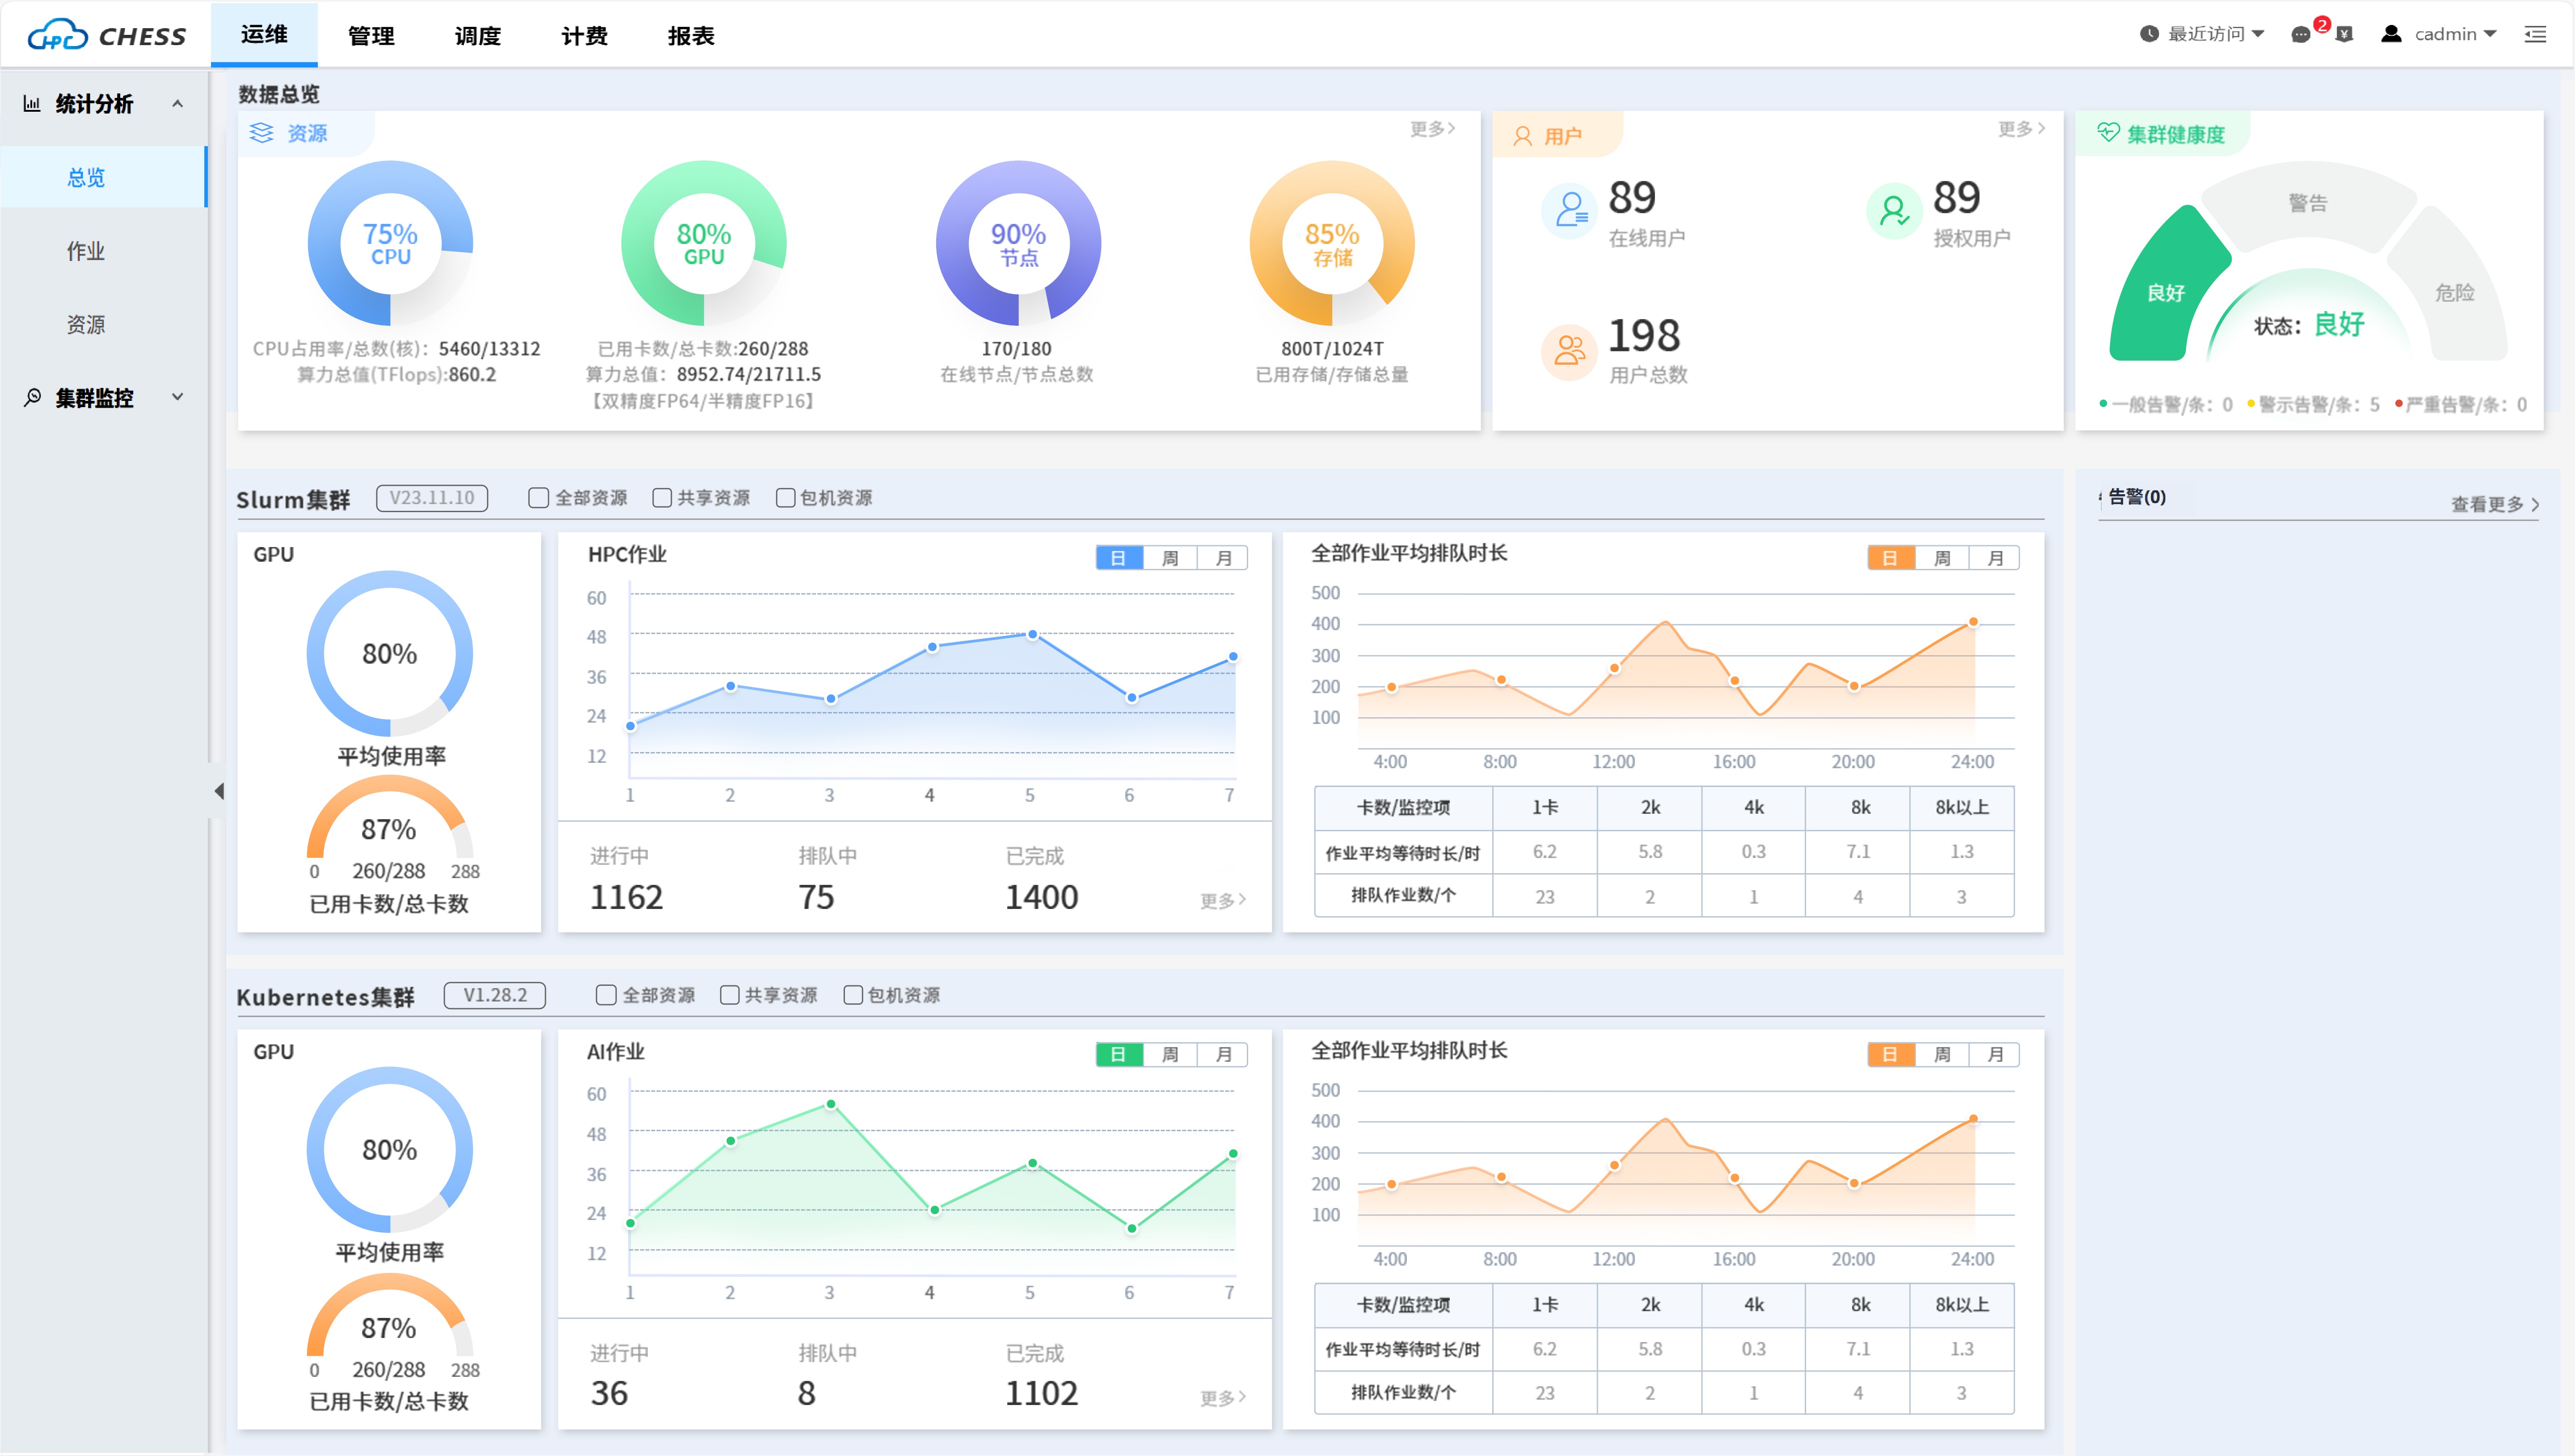The width and height of the screenshot is (2575, 1456).
Task: Click the Kubernetes 已完成 count 1102
Action: 1042,1393
